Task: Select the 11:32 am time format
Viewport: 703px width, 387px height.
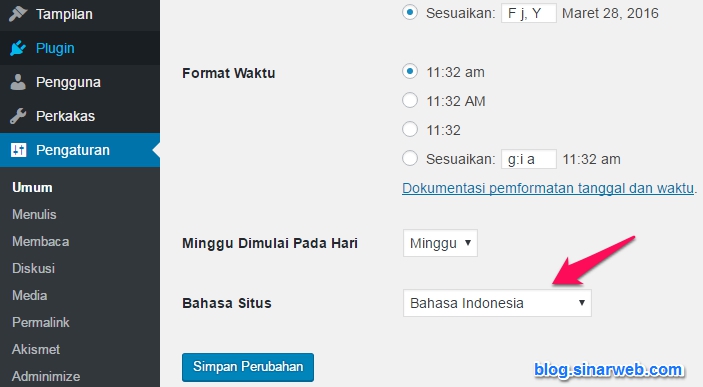Action: click(x=410, y=71)
